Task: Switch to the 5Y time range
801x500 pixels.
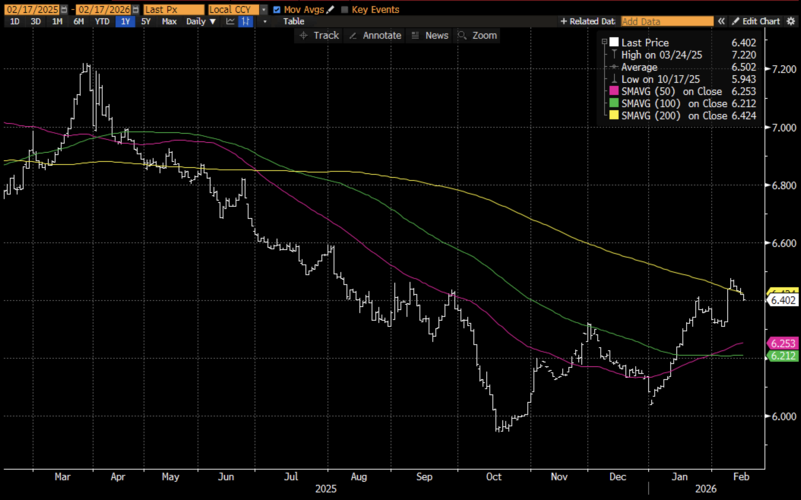Action: click(146, 21)
